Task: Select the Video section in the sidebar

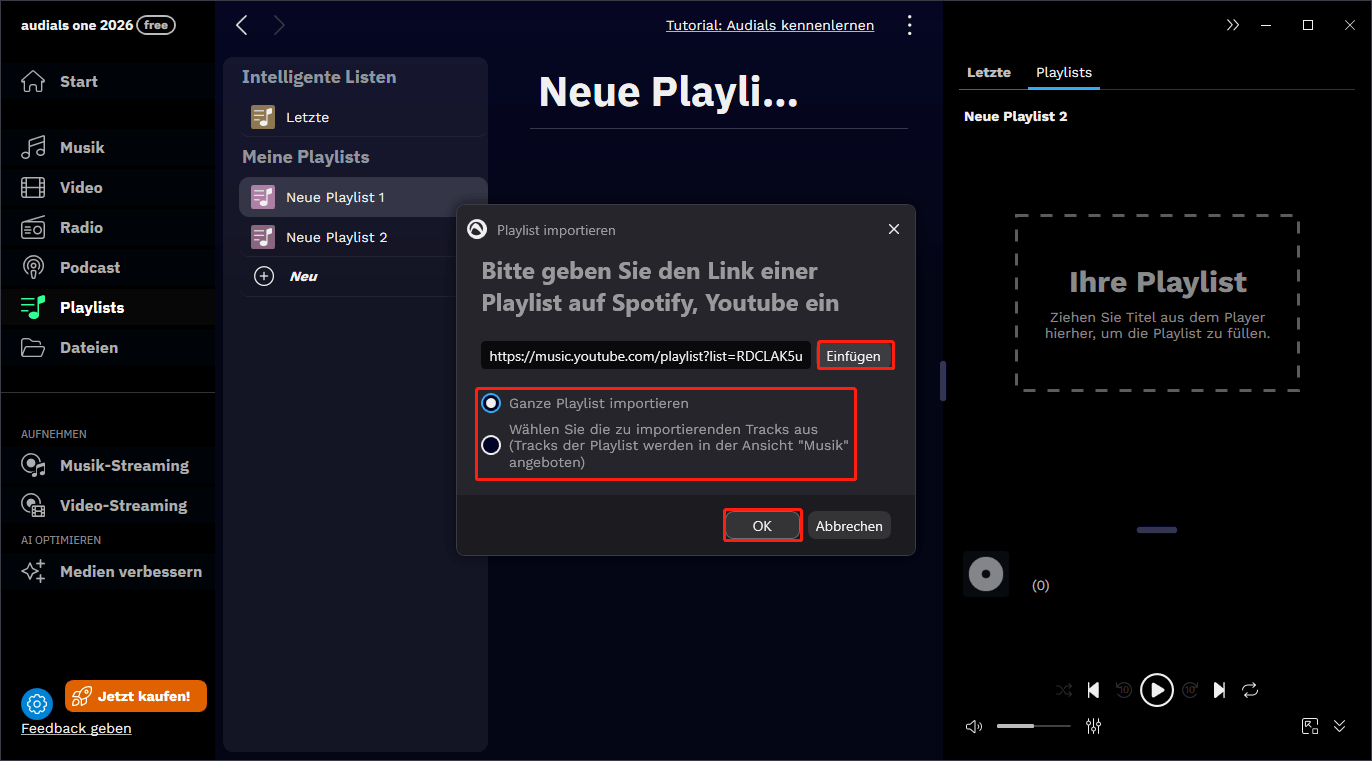Action: (80, 187)
